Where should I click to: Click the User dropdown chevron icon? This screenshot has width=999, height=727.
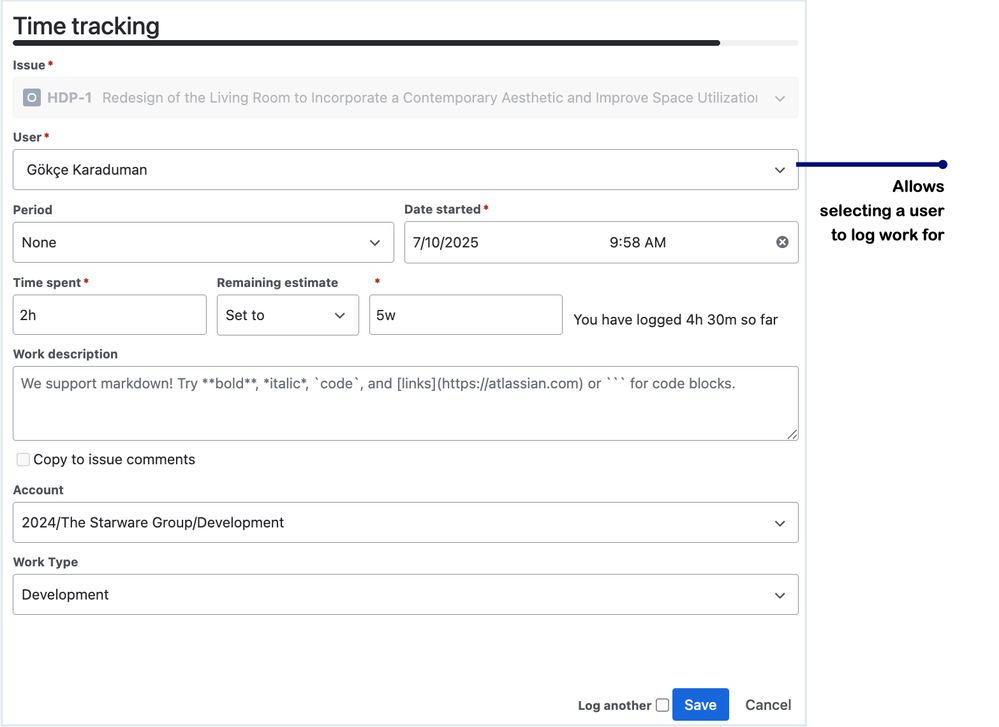pyautogui.click(x=780, y=170)
